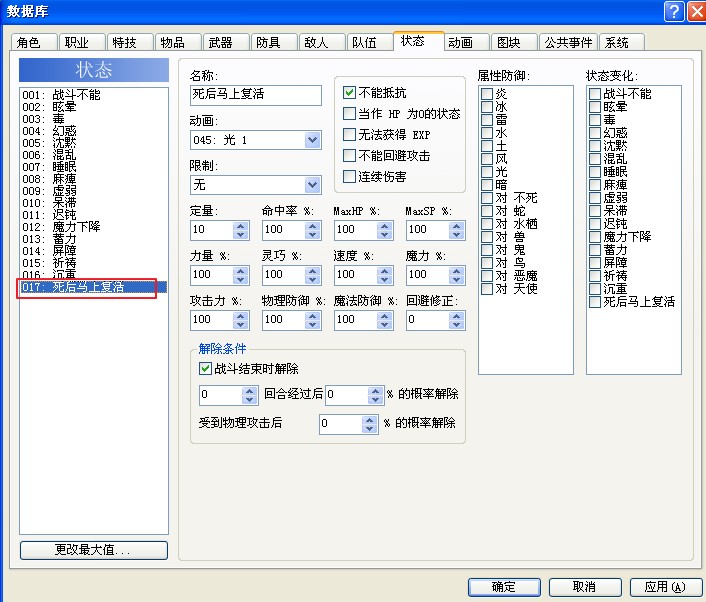Switch to the 系统 tab
This screenshot has width=706, height=602.
pyautogui.click(x=622, y=42)
